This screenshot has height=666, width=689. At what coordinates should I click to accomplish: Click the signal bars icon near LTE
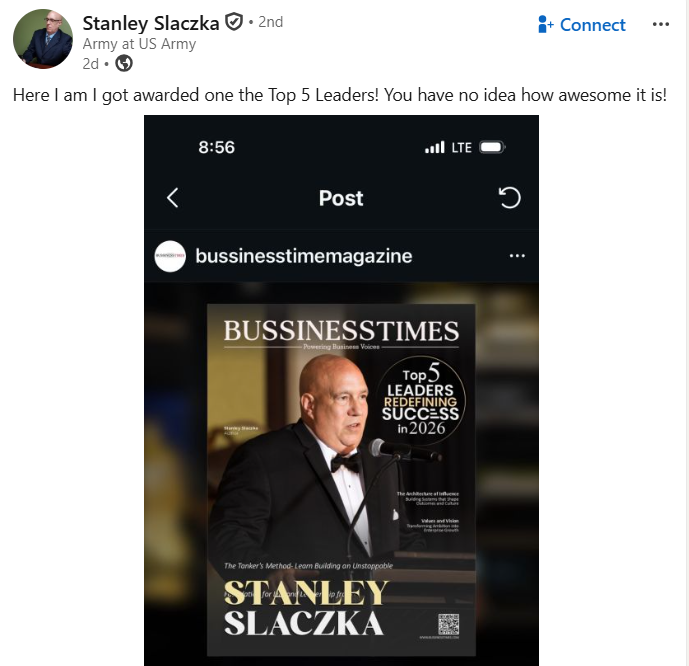tap(434, 147)
